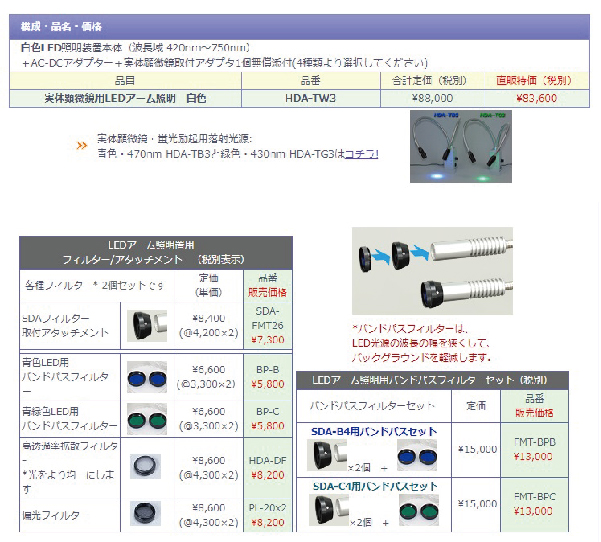Click the filter attachment diagram with blue arrows
Screen dimensions: 601x542
tap(432, 269)
